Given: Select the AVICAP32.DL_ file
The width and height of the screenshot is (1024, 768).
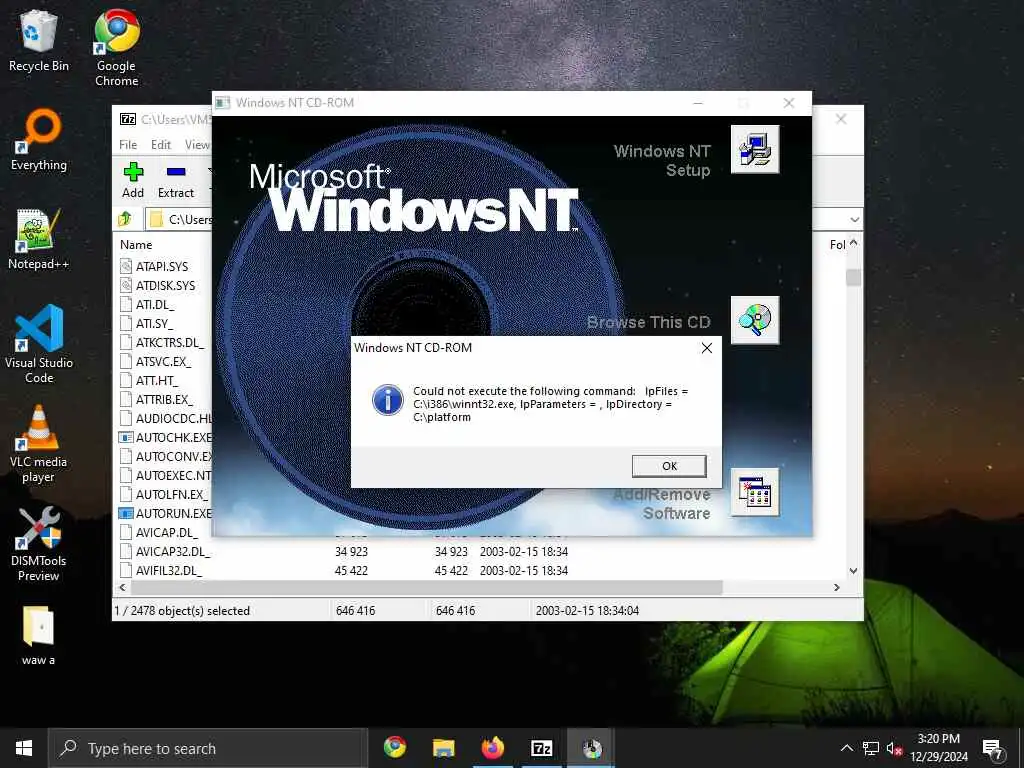Looking at the screenshot, I should pyautogui.click(x=173, y=551).
